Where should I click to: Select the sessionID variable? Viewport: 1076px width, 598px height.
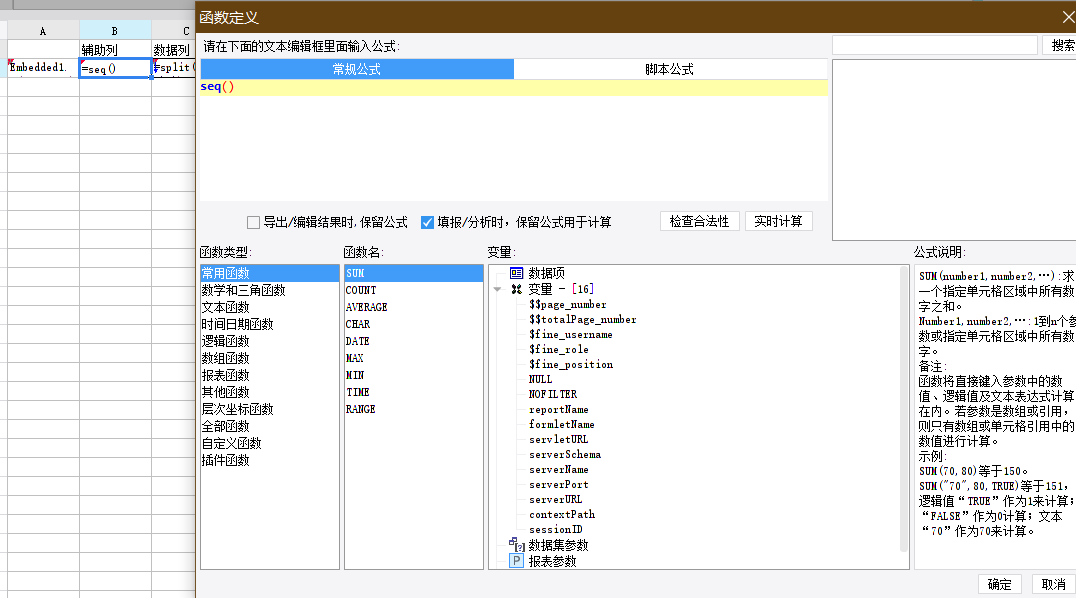click(x=556, y=530)
